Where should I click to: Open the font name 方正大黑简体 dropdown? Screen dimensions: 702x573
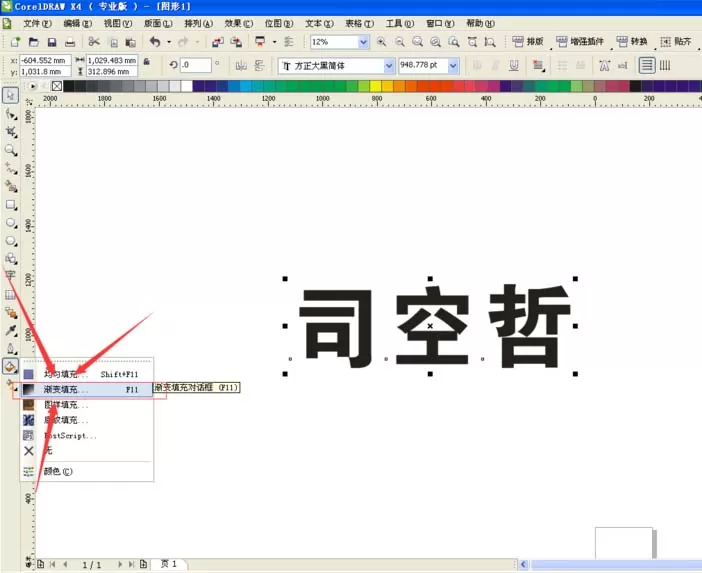pyautogui.click(x=389, y=66)
